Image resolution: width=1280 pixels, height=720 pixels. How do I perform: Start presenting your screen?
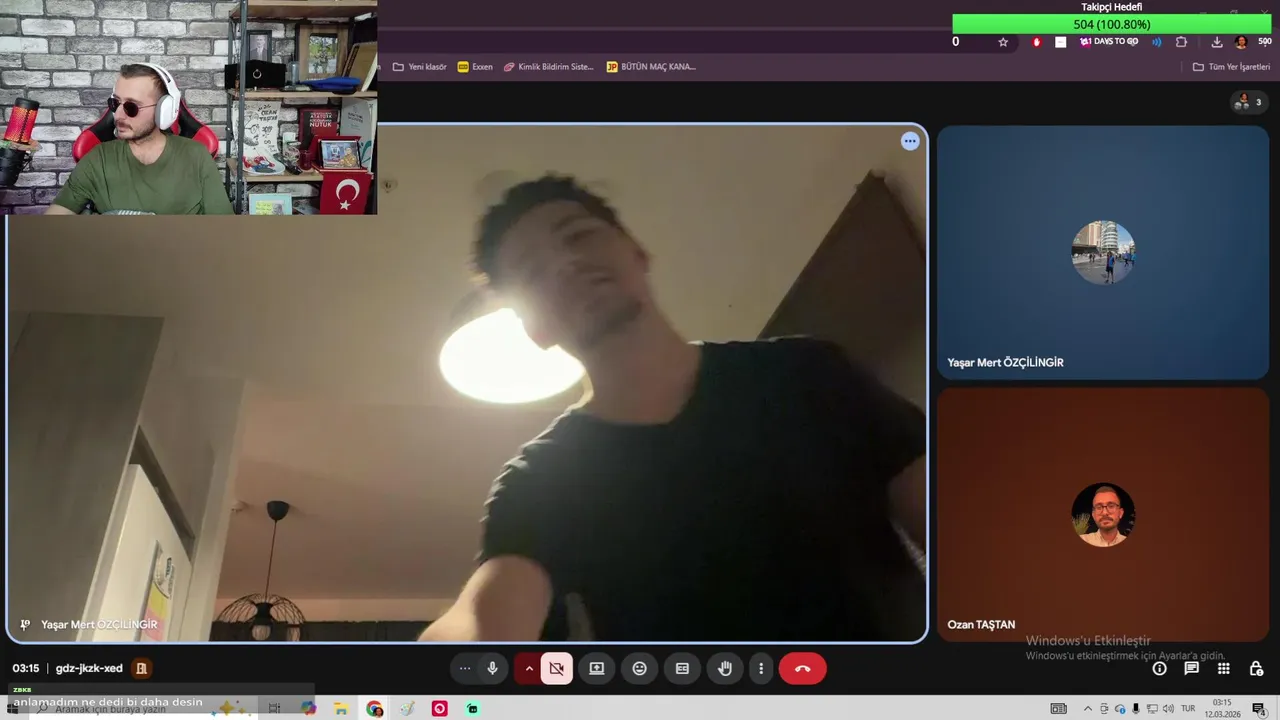point(597,668)
